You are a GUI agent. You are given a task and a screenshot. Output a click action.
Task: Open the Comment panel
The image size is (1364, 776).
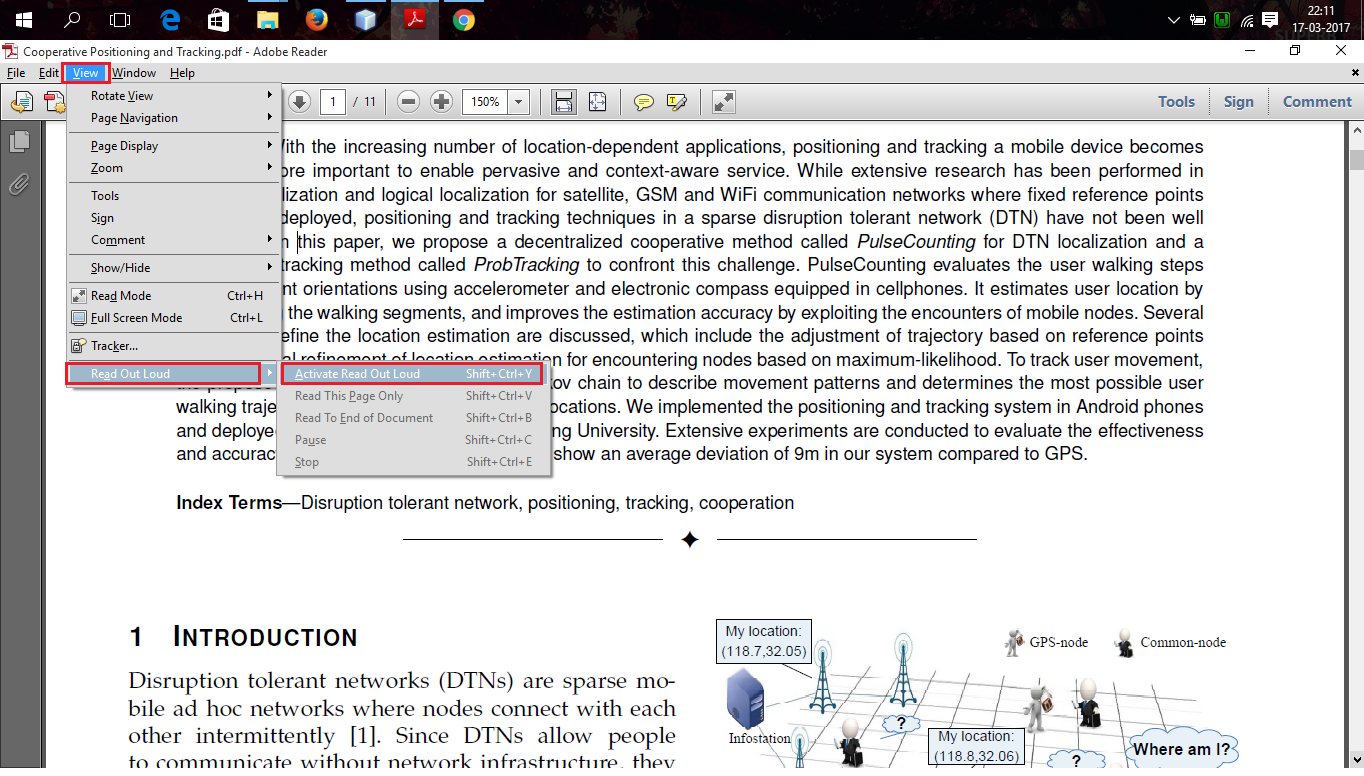[1317, 101]
